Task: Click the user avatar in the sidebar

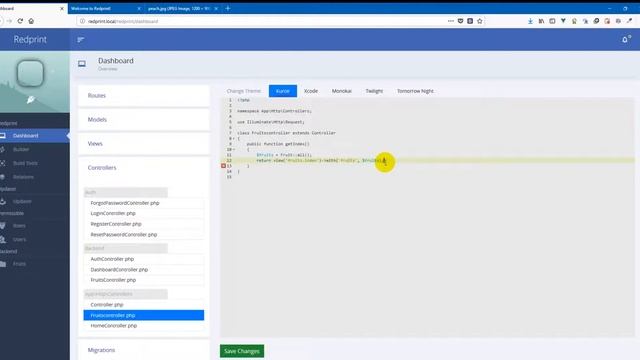Action: [x=30, y=73]
